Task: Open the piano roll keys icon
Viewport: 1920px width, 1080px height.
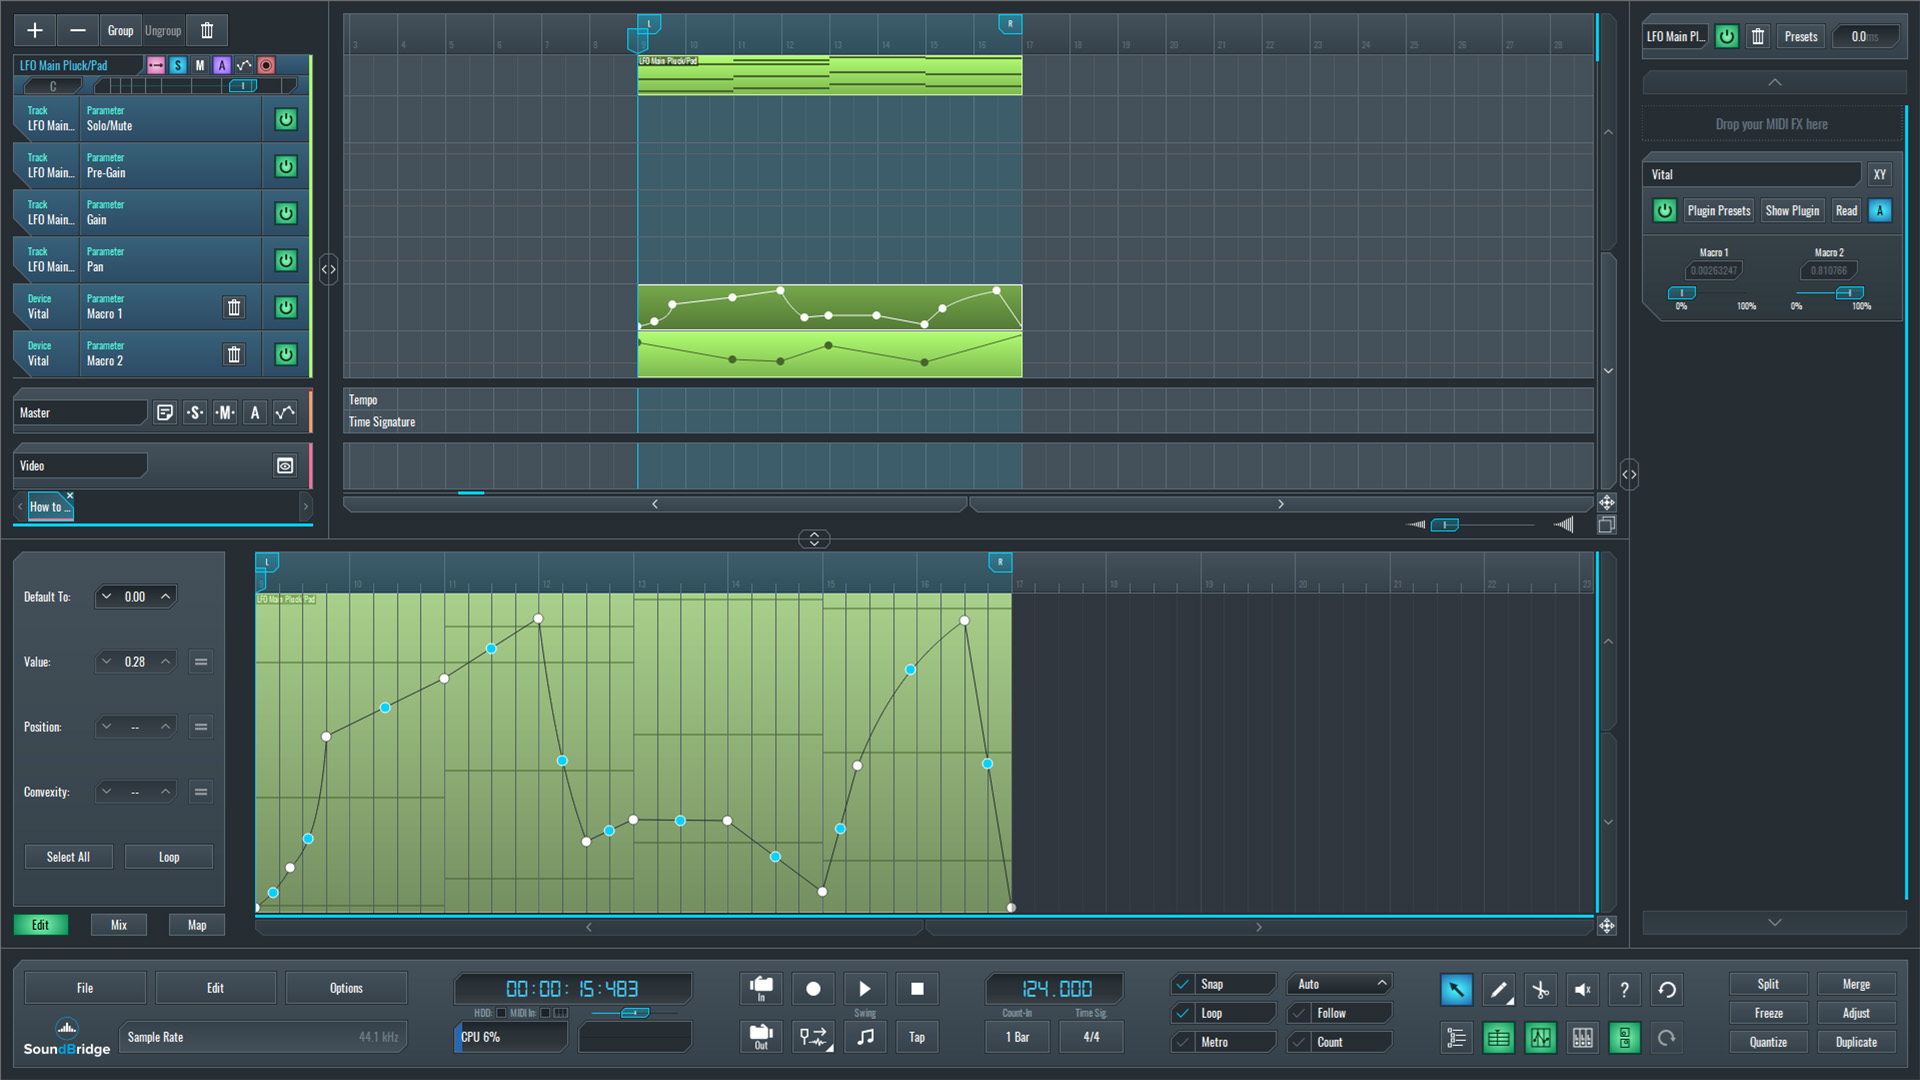Action: pyautogui.click(x=1583, y=1038)
